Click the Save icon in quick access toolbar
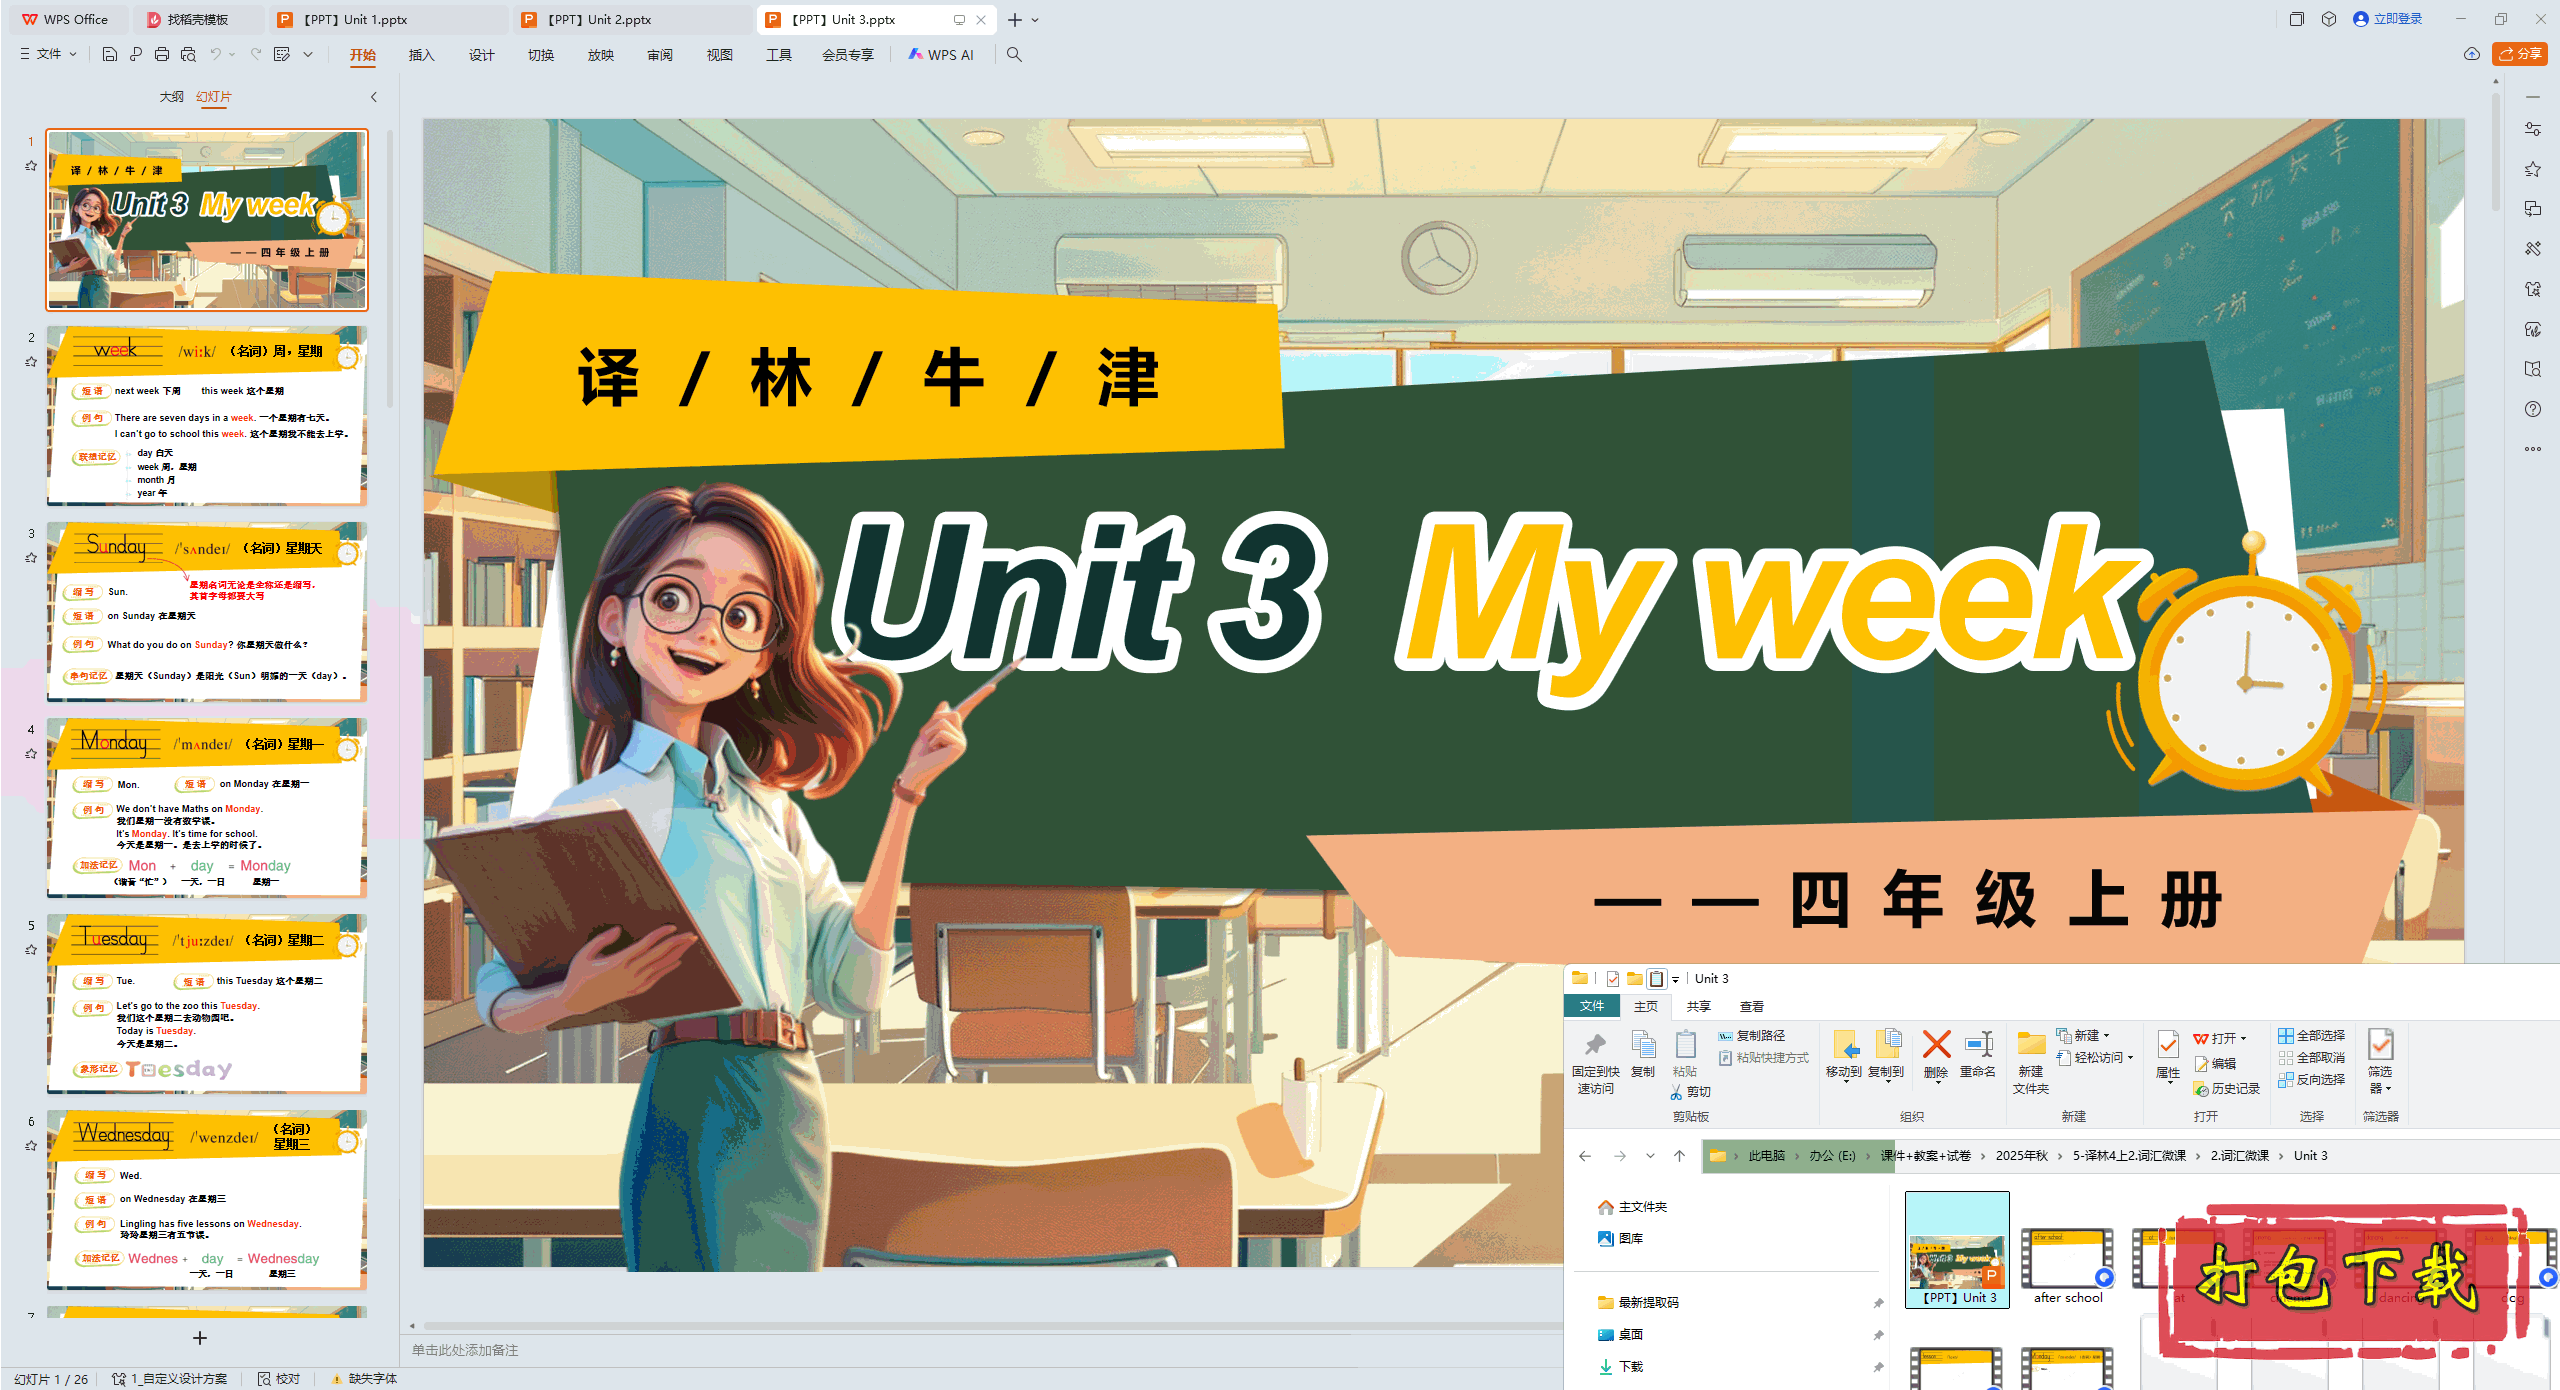The width and height of the screenshot is (2560, 1390). pyautogui.click(x=109, y=55)
